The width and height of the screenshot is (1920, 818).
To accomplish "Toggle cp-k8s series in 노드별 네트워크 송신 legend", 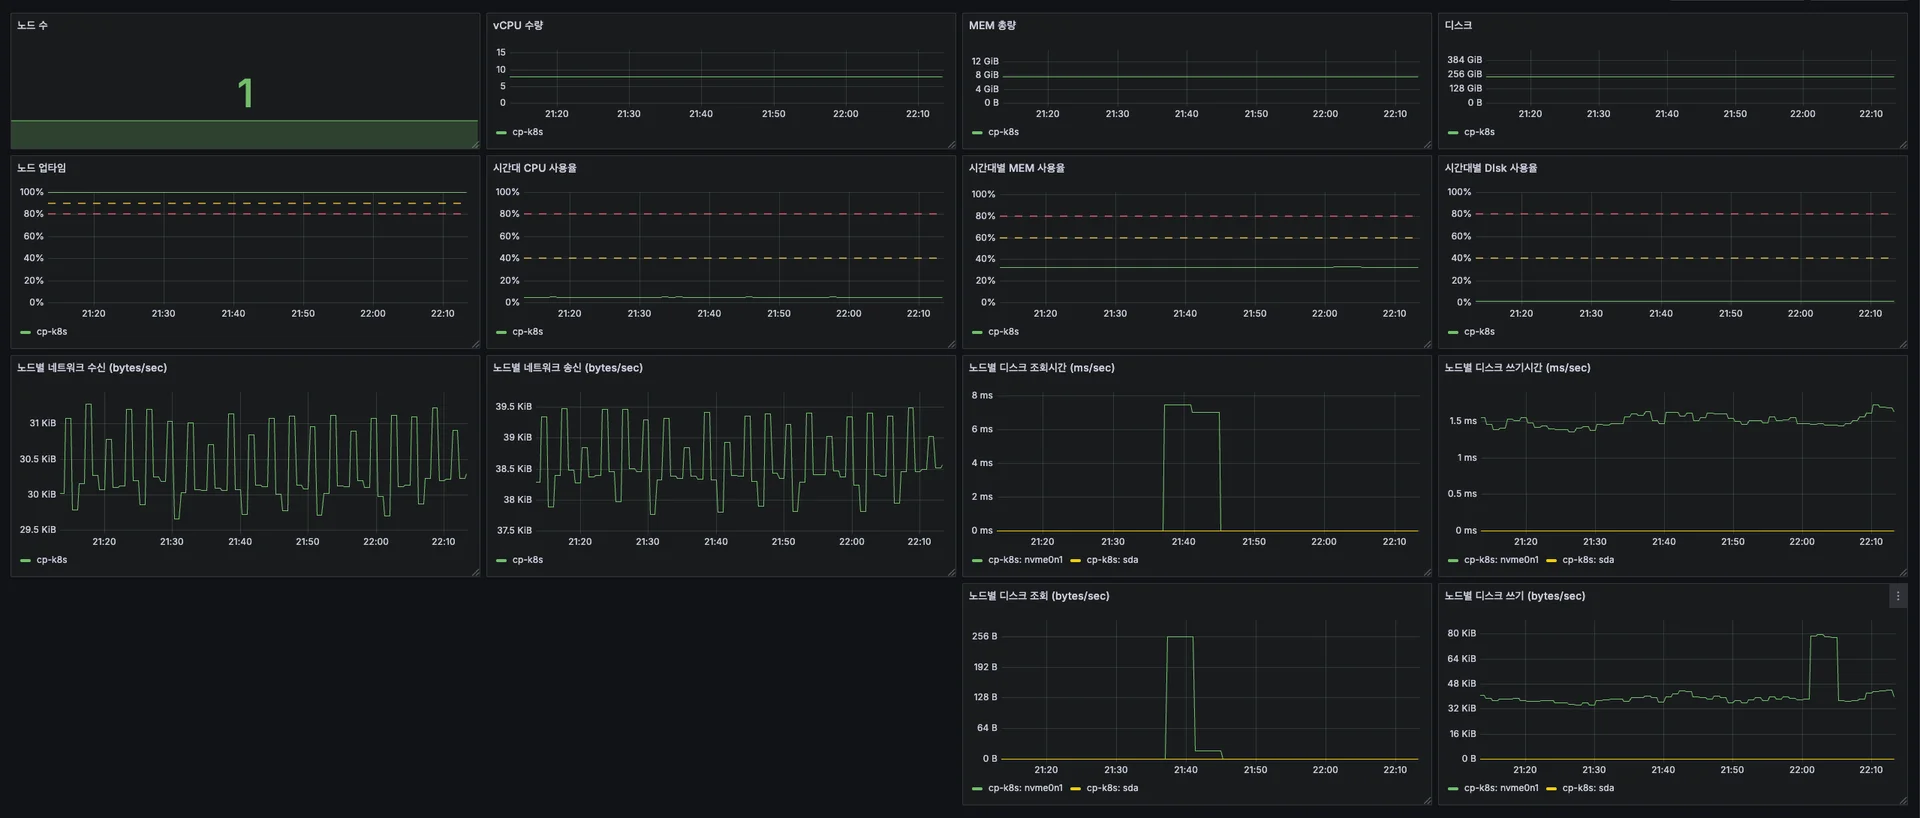I will (527, 560).
